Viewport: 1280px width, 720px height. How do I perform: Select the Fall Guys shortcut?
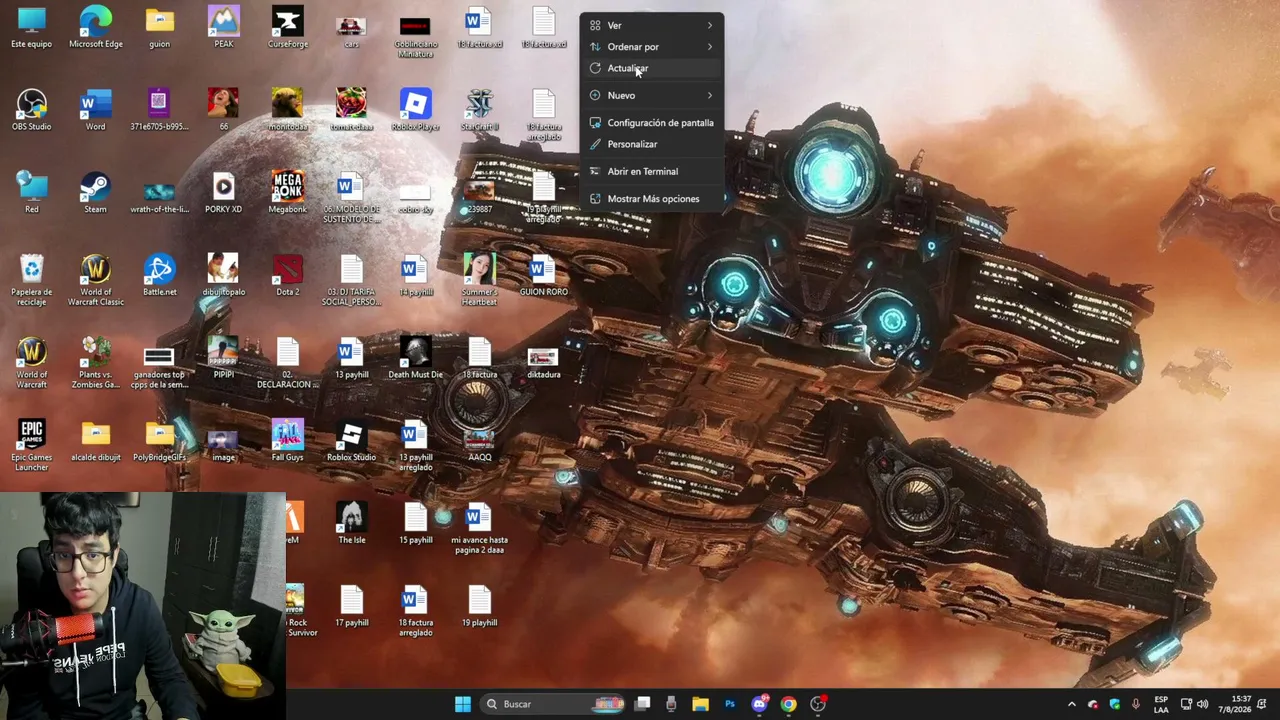click(288, 441)
